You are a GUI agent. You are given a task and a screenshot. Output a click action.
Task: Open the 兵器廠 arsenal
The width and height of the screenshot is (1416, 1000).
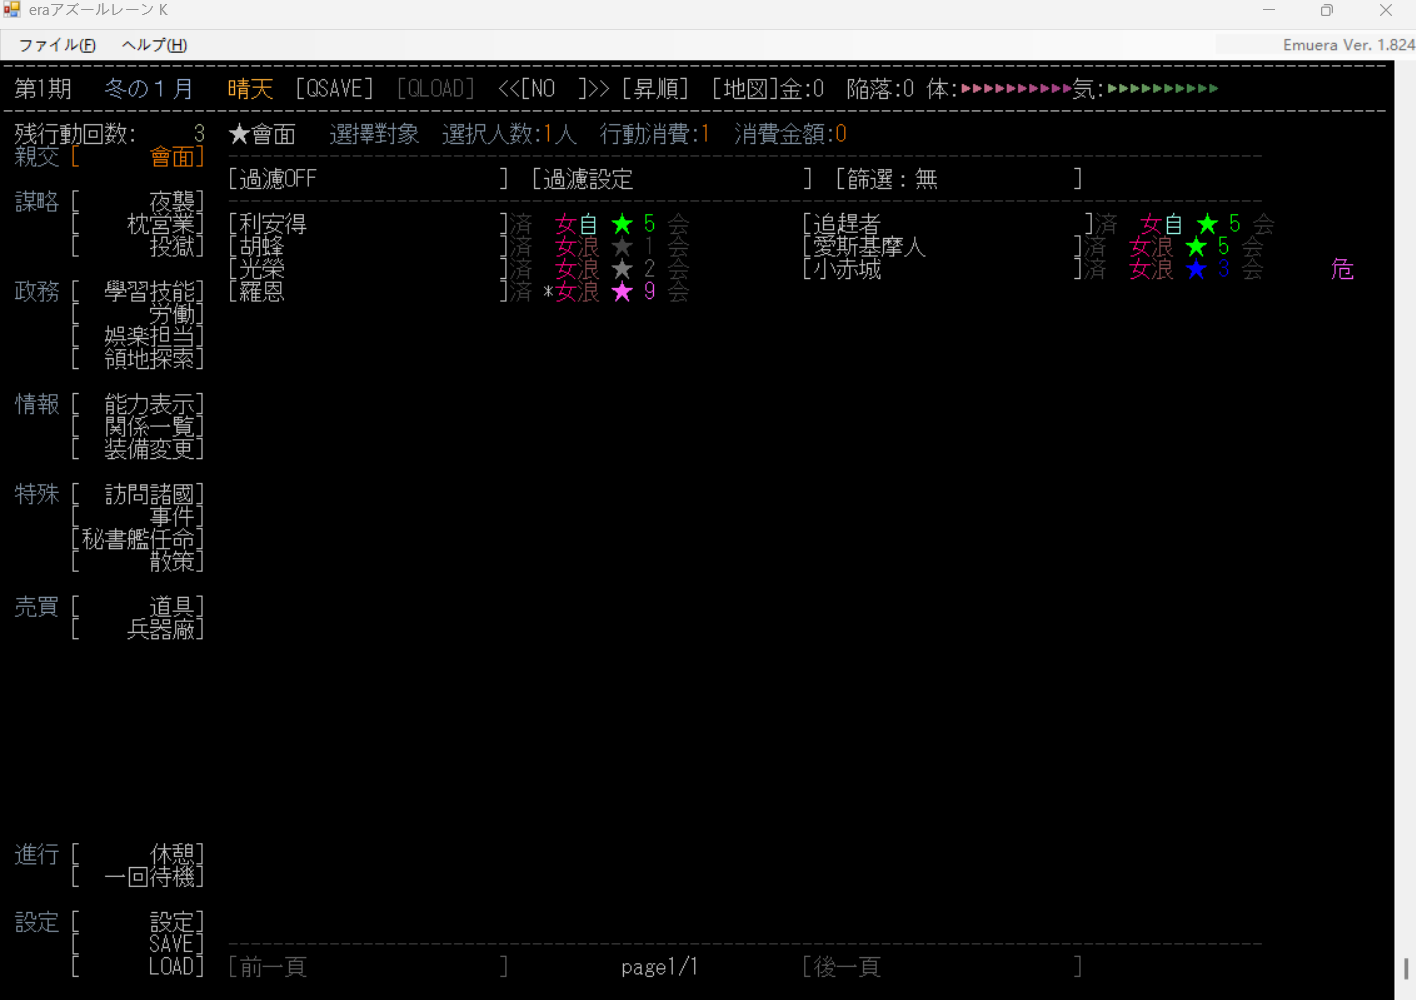tap(138, 629)
